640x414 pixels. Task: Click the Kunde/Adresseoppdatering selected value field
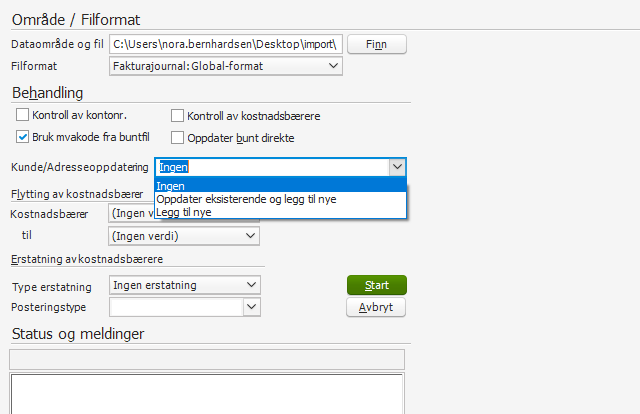click(270, 167)
